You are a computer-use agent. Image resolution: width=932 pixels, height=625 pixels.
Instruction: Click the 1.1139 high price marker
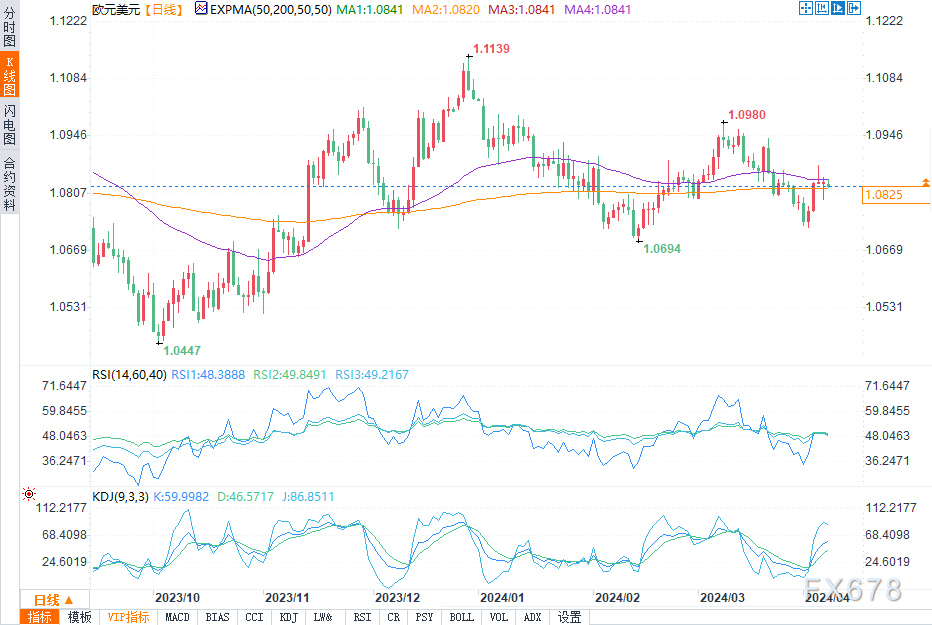(491, 49)
